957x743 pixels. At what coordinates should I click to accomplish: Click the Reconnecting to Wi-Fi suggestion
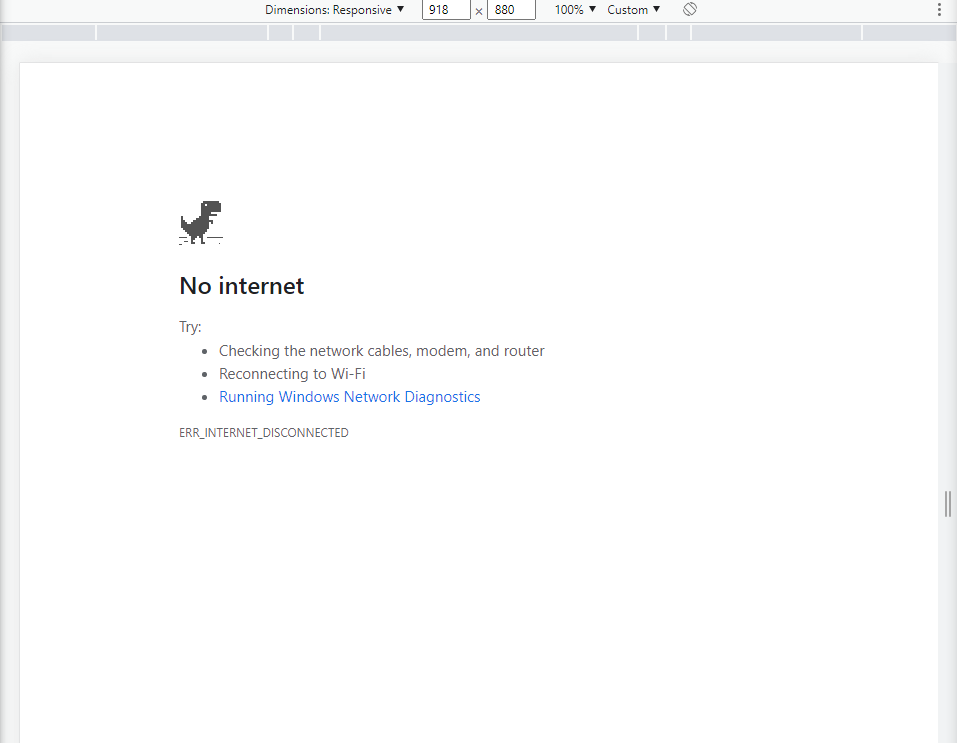click(292, 374)
